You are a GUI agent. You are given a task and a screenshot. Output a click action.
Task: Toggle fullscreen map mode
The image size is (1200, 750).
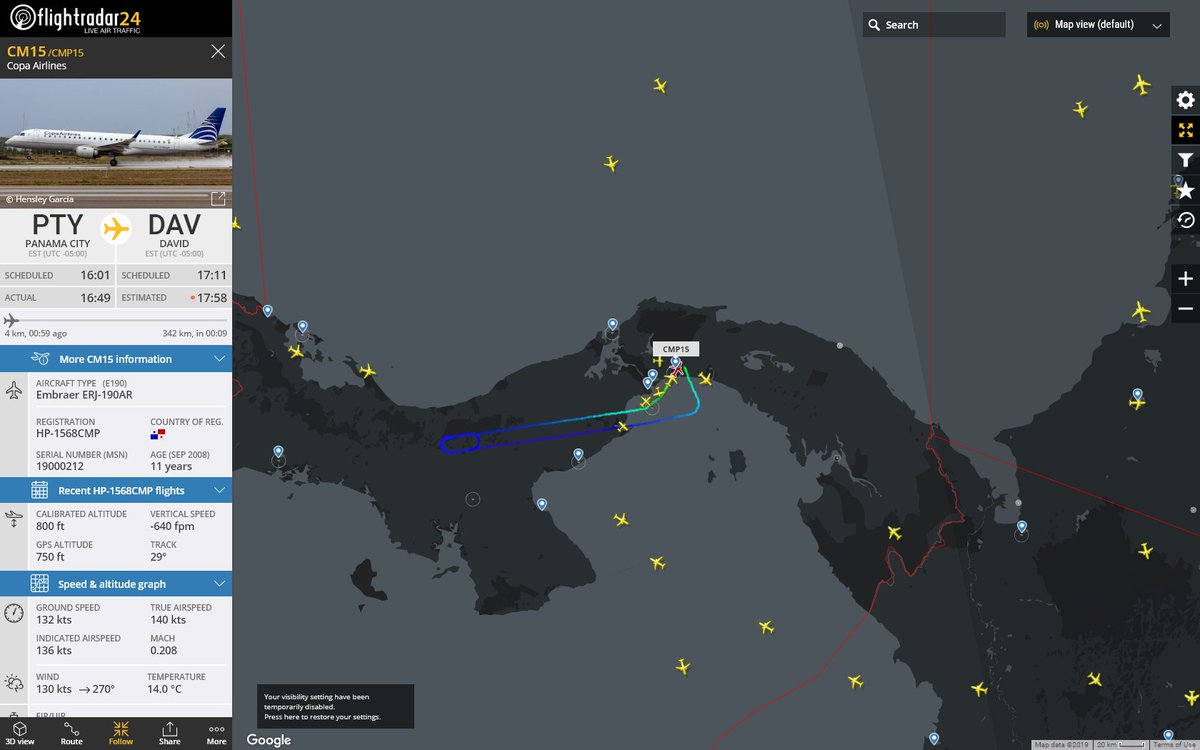tap(1185, 130)
